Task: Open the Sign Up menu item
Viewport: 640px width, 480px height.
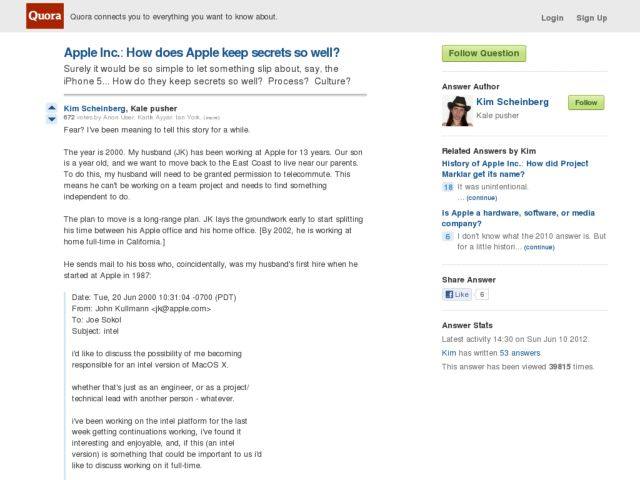Action: point(592,18)
